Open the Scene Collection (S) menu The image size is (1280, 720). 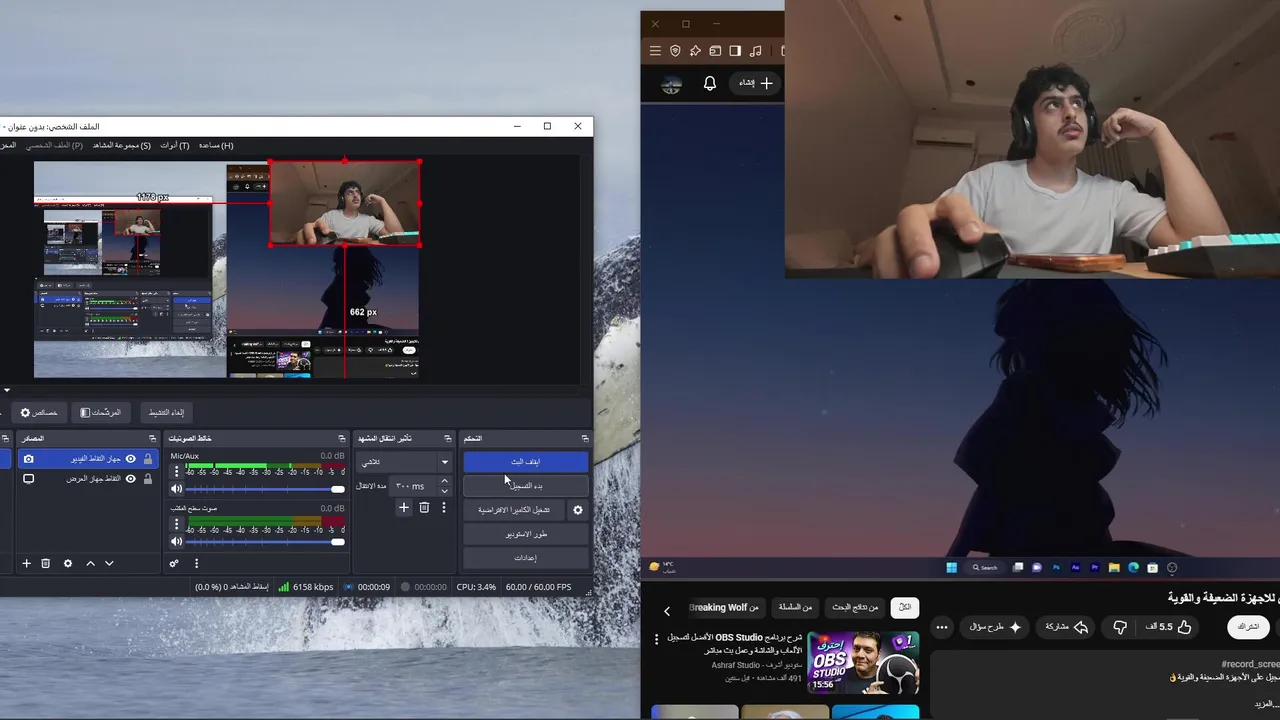(x=122, y=145)
